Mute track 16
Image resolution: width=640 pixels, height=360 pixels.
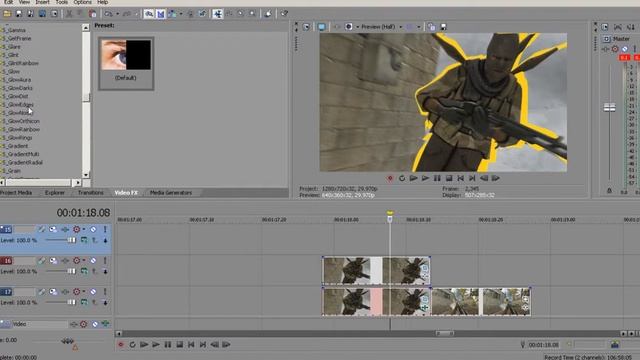(93, 260)
